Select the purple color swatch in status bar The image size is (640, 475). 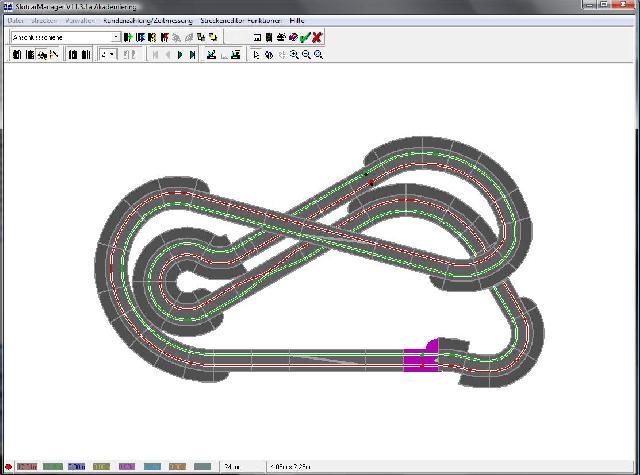point(127,466)
